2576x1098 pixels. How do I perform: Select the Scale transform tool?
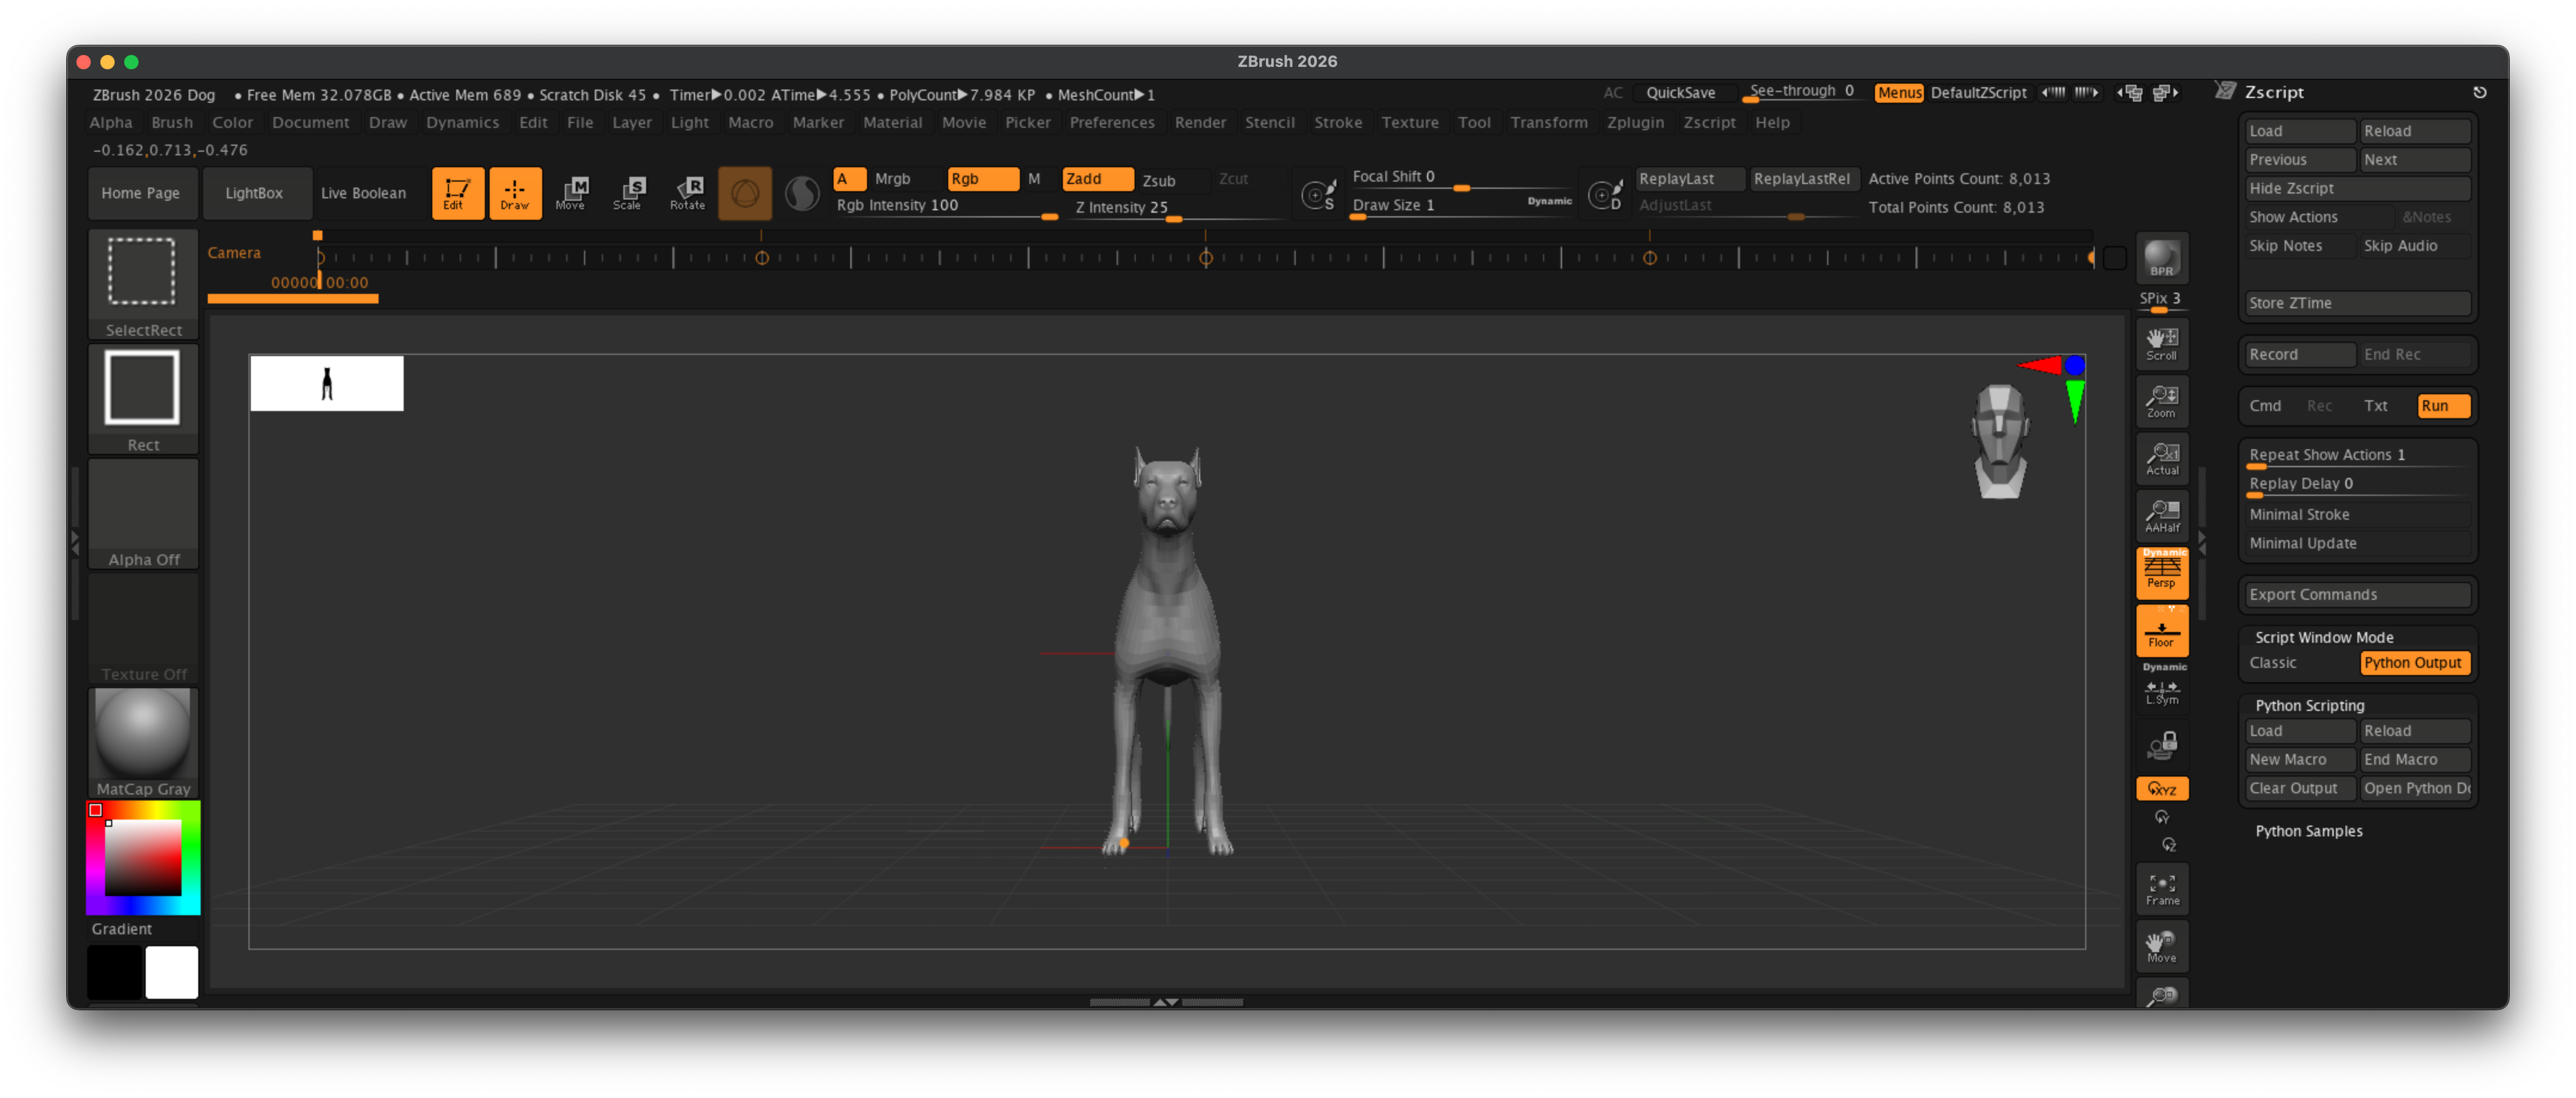click(629, 192)
